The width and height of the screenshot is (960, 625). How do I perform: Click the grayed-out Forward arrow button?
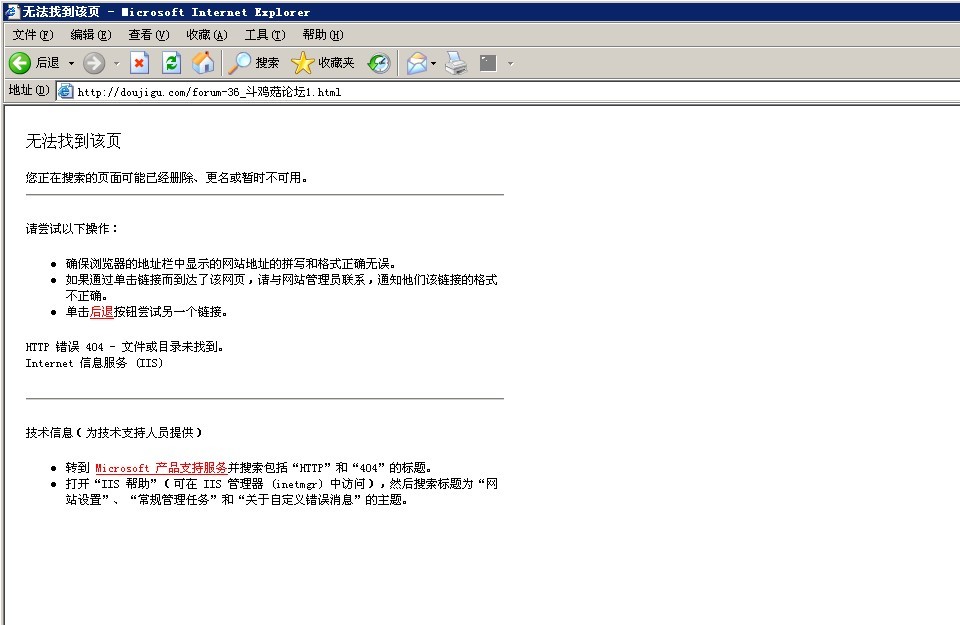click(x=94, y=62)
